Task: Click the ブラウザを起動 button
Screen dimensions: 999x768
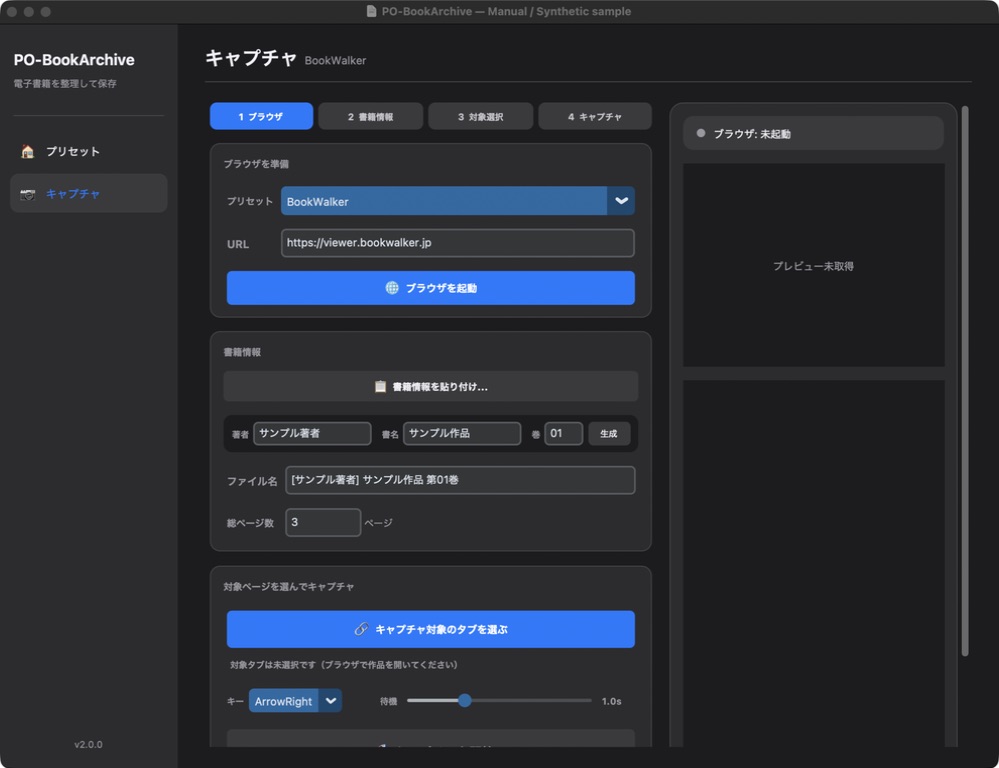Action: click(431, 288)
